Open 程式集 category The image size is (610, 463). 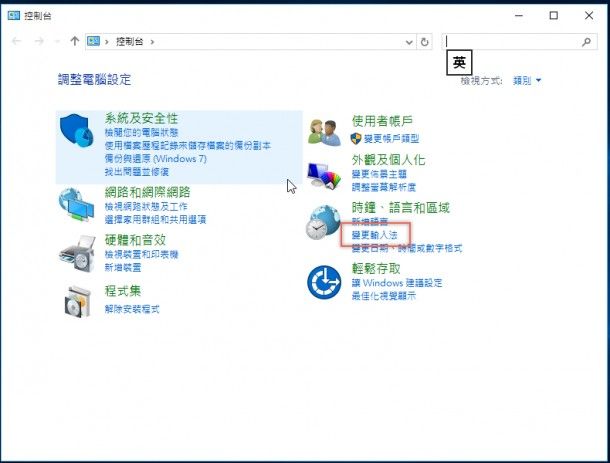(123, 291)
